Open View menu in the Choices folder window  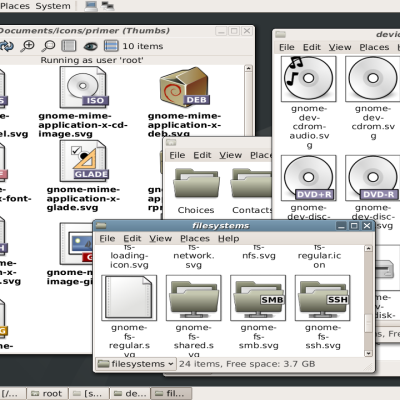230,155
